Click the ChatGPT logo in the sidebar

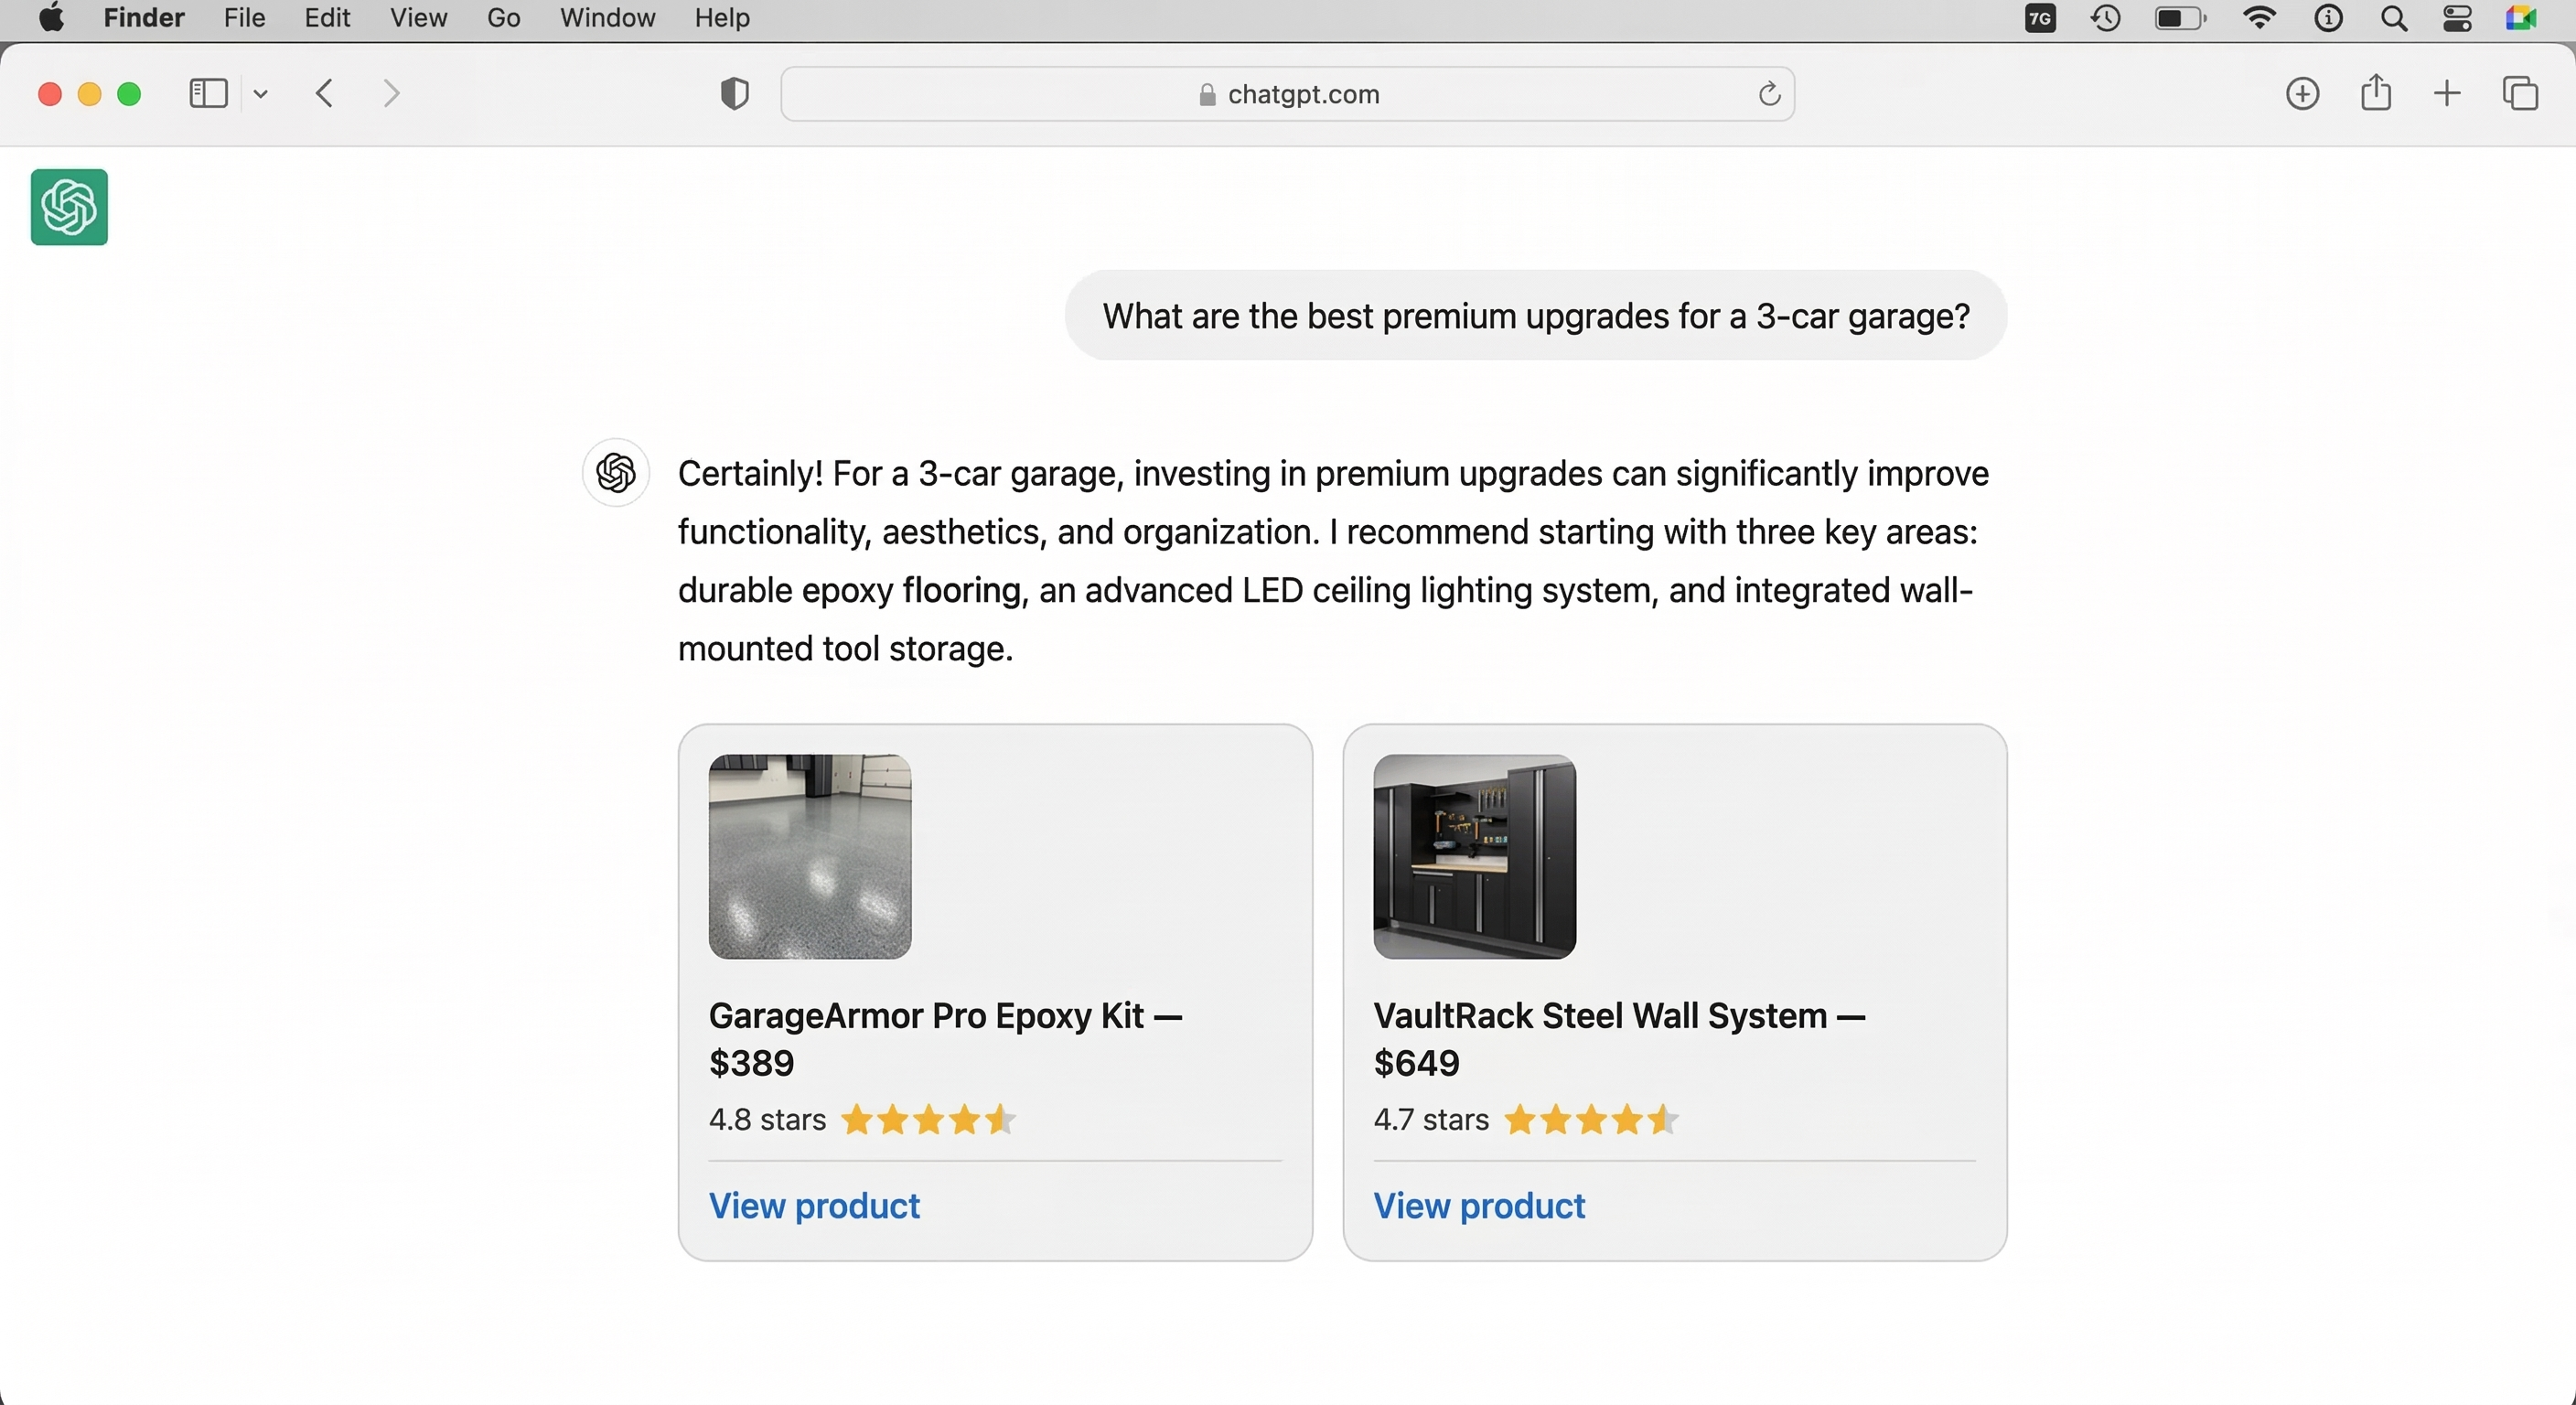point(67,207)
